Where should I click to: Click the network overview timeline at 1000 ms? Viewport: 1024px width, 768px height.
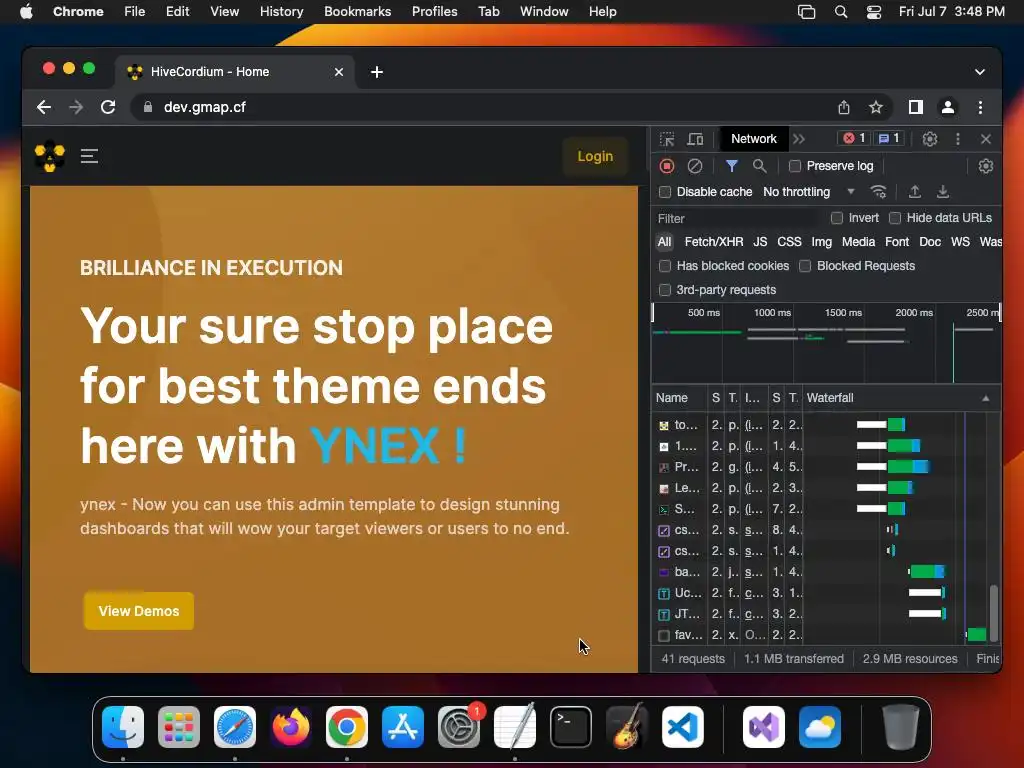(773, 313)
